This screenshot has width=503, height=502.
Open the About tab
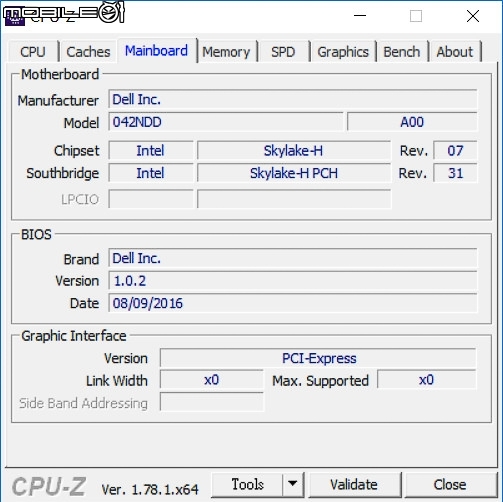pyautogui.click(x=455, y=52)
